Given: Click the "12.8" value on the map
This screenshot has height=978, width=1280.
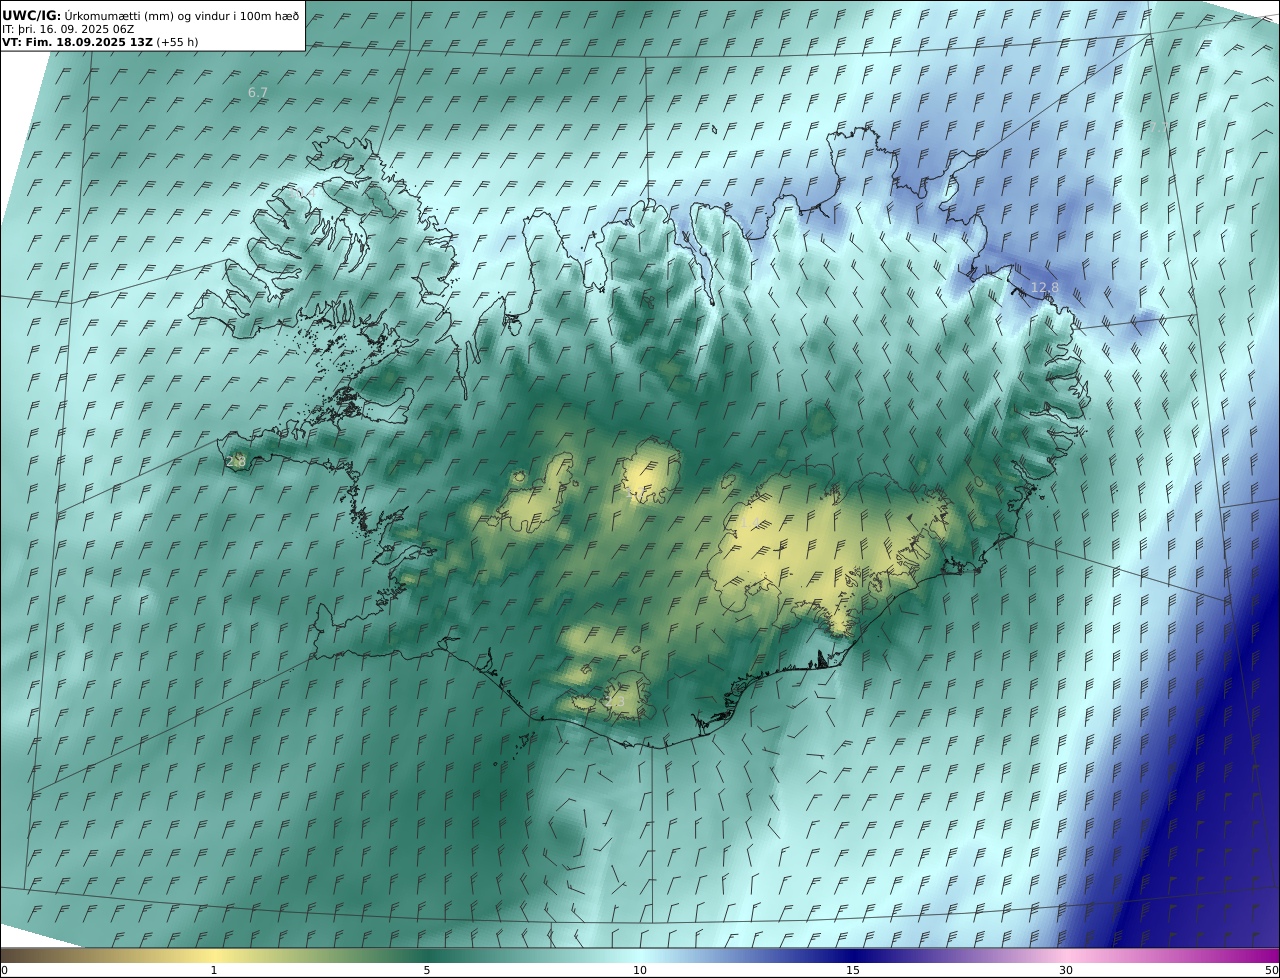Looking at the screenshot, I should 1044,287.
